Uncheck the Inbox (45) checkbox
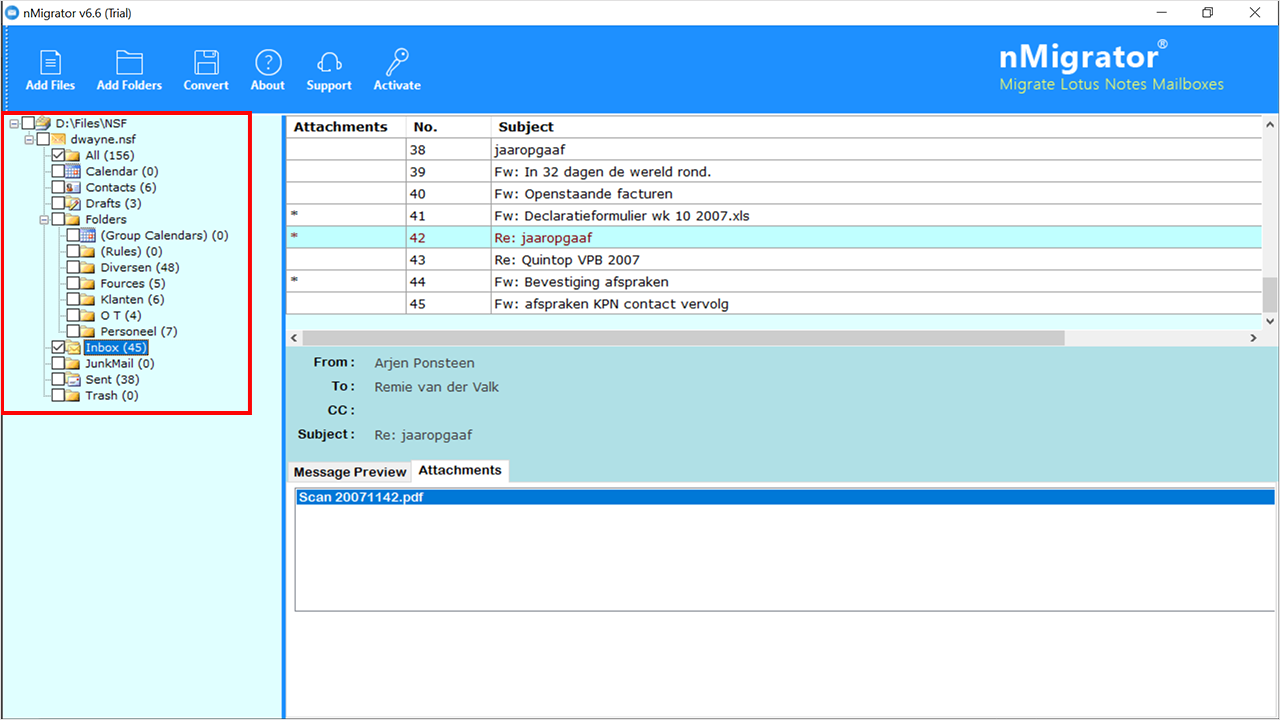The height and width of the screenshot is (720, 1280). click(59, 348)
